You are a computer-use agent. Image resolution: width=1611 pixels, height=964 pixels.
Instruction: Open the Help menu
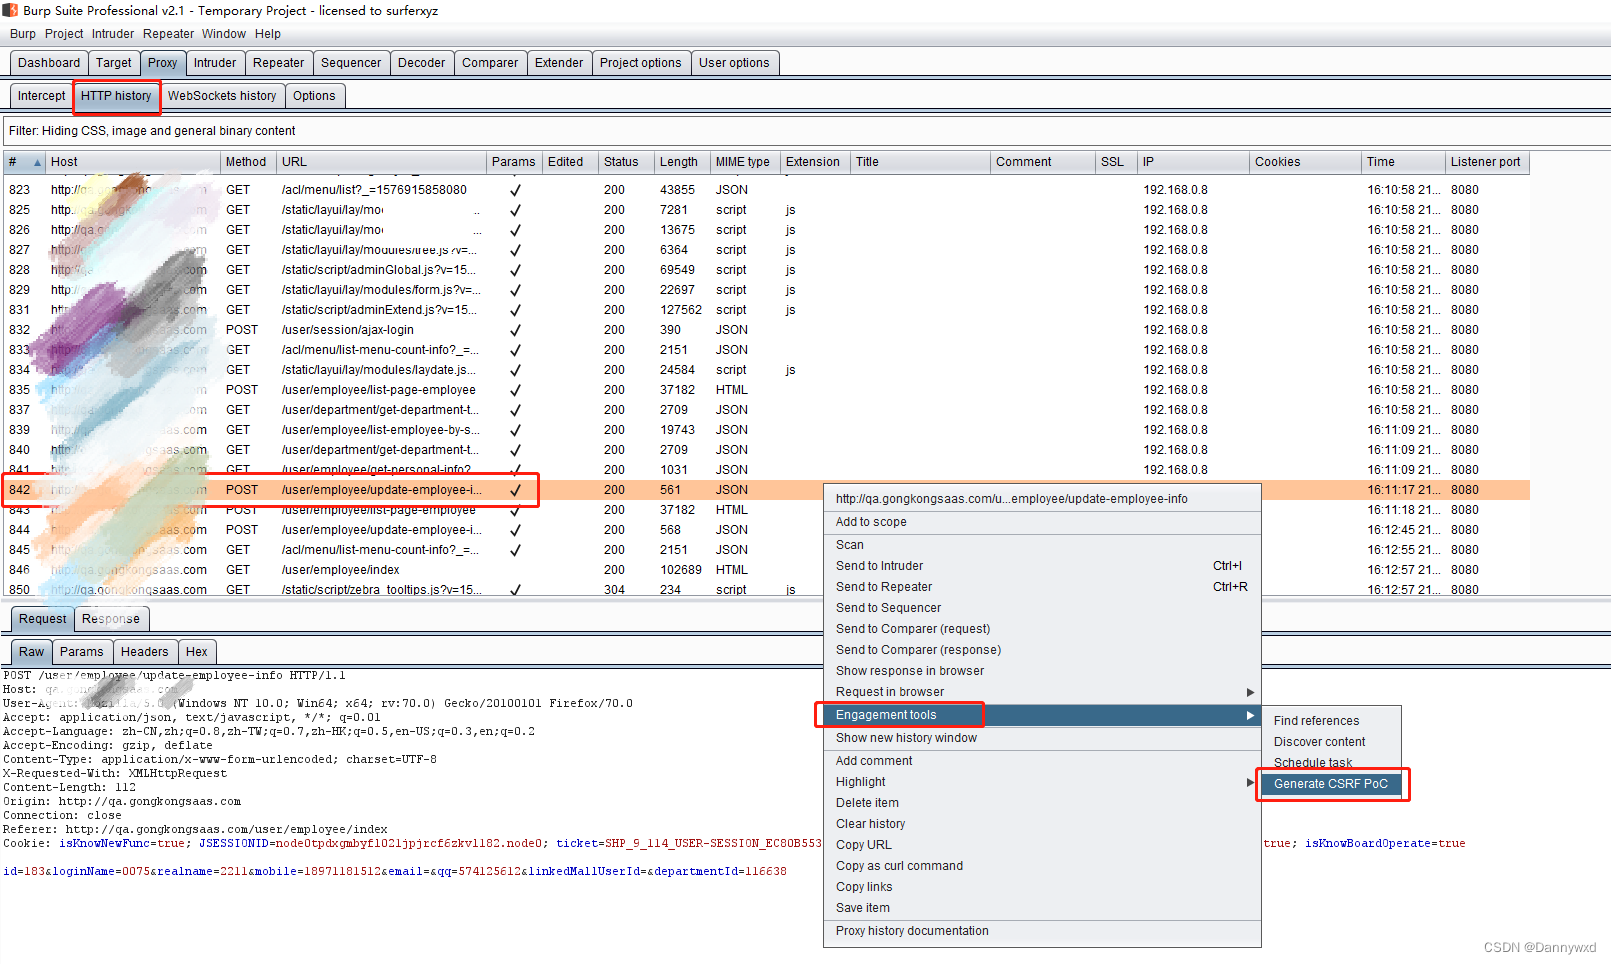click(x=268, y=34)
